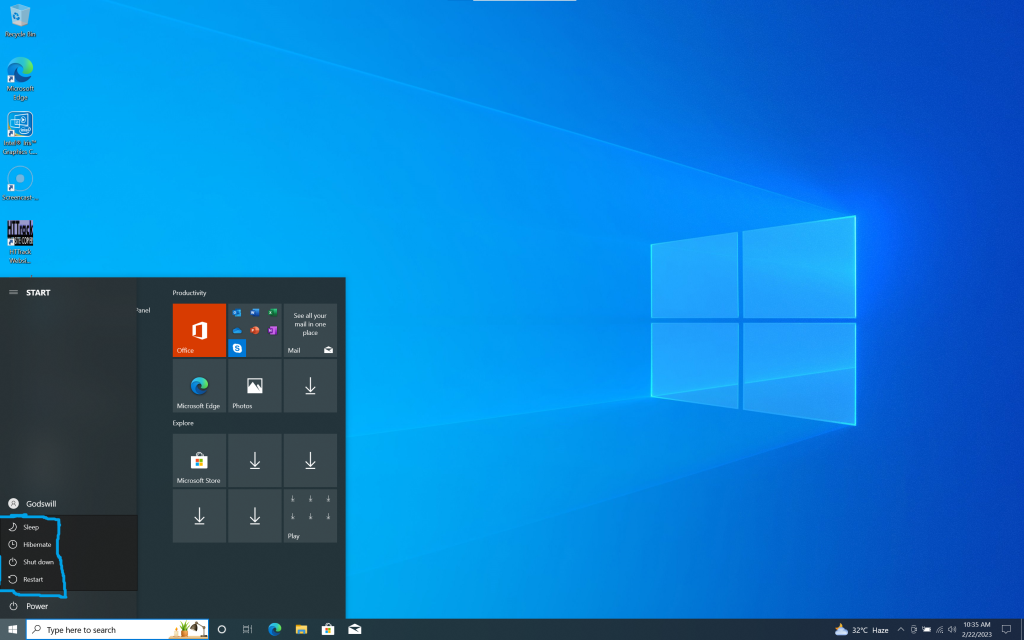Launch Skype from the Office apps tile

[x=237, y=348]
